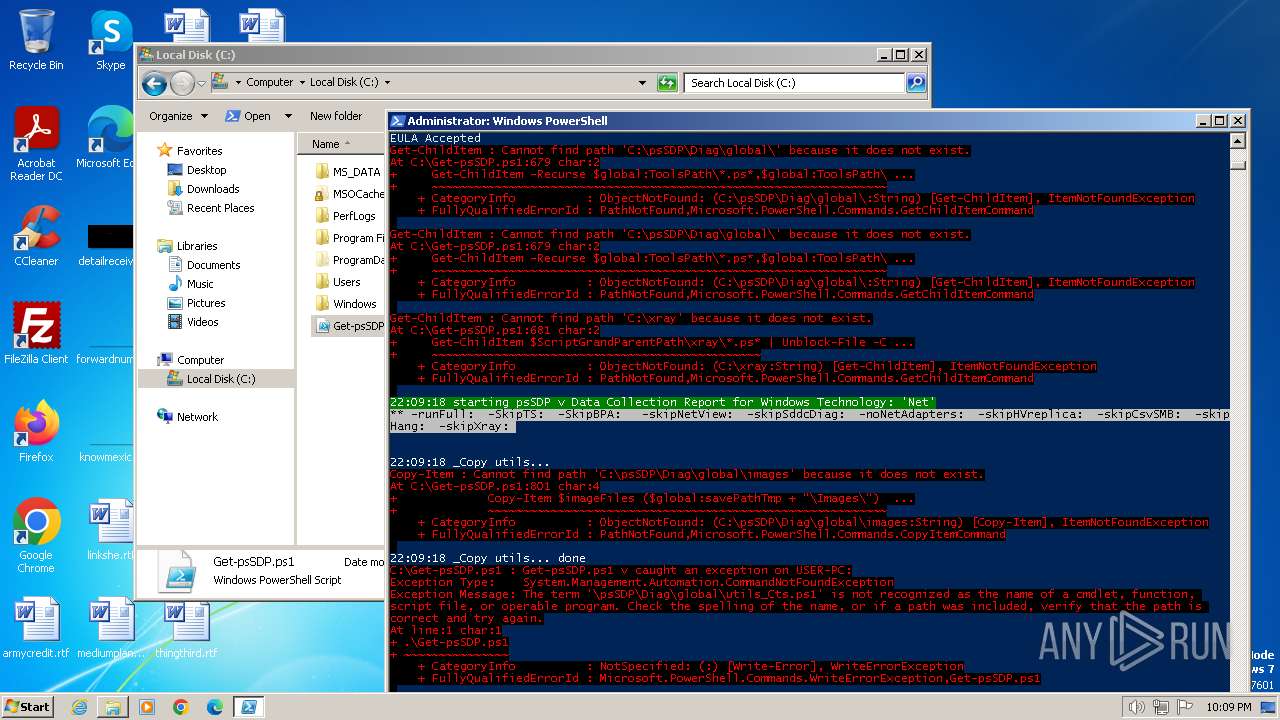
Task: Open the Firefox desktop shortcut
Action: pos(36,432)
